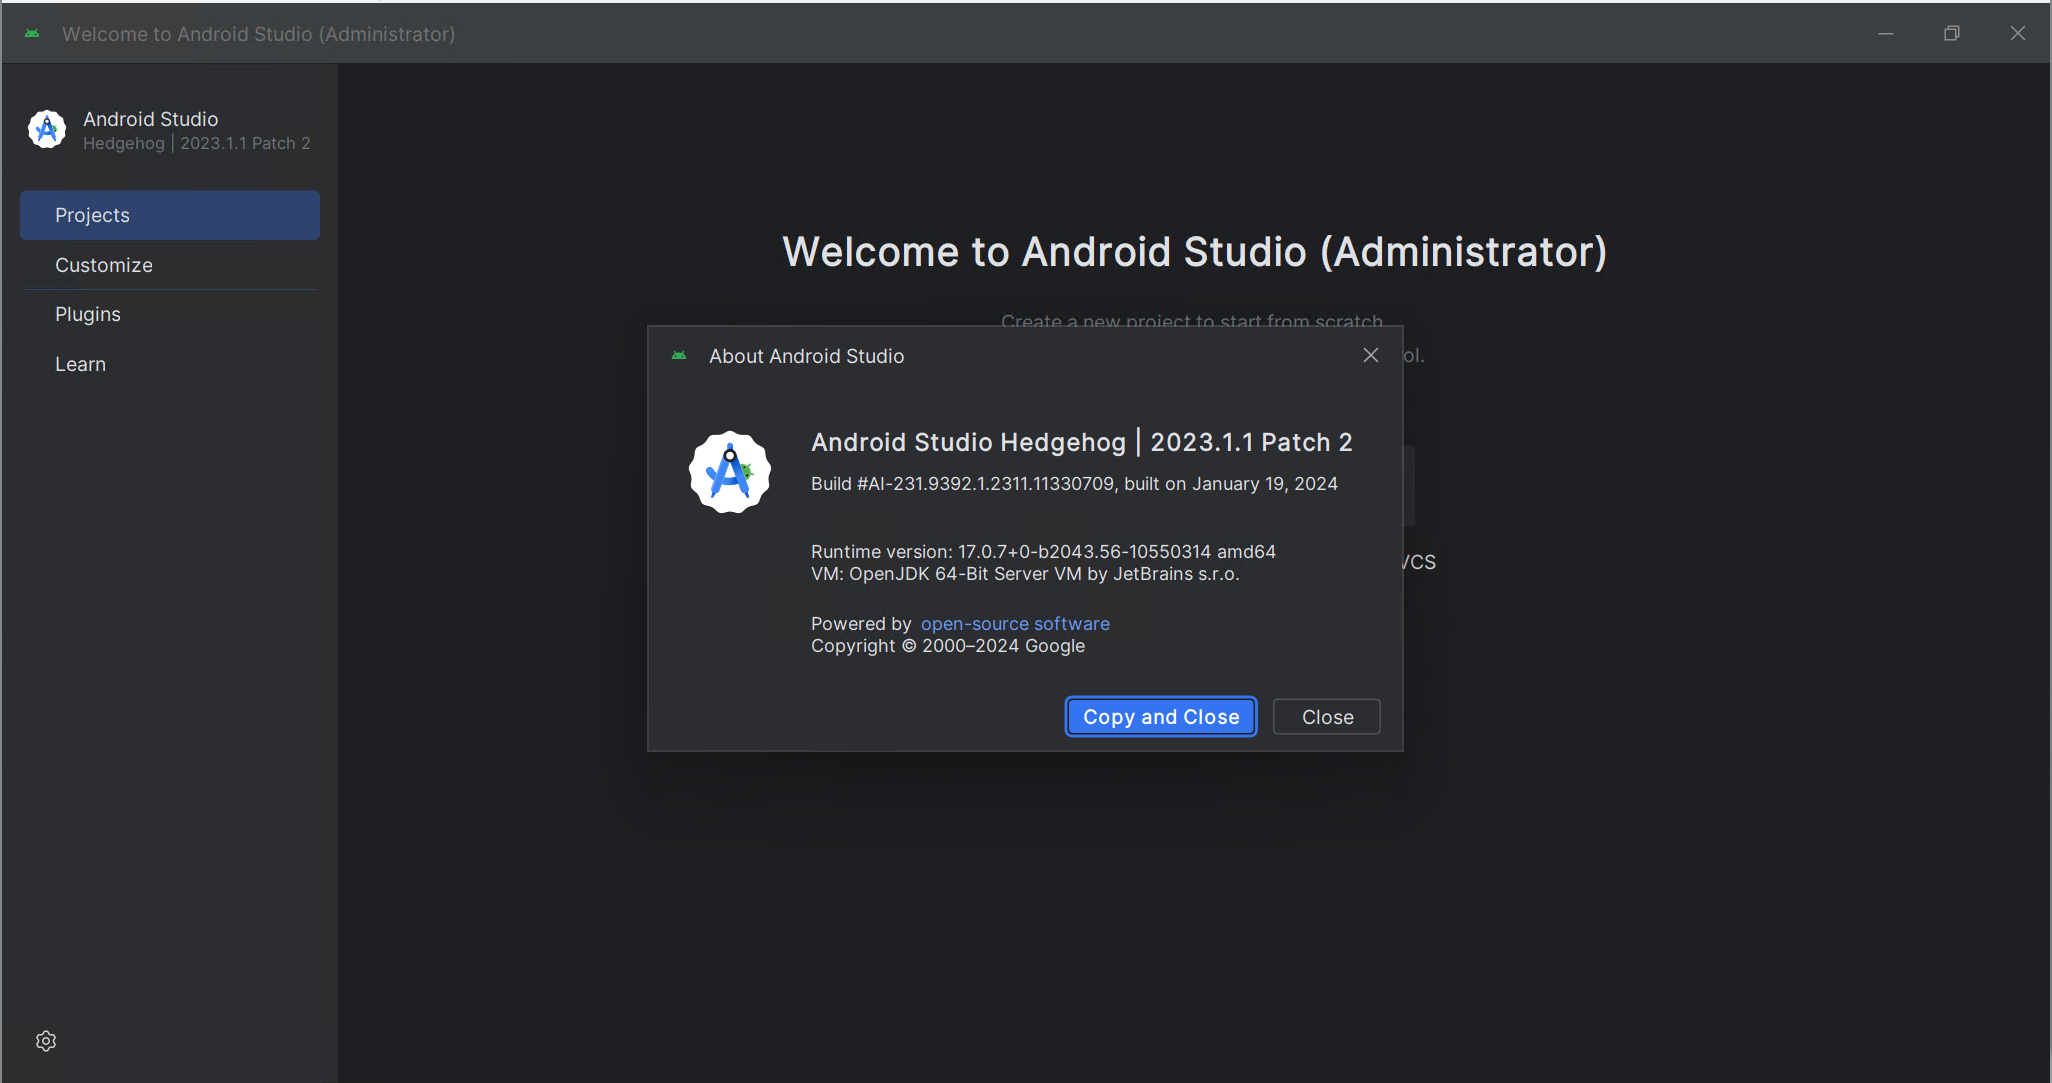Click the green Android icon in About dialog title
Screen dimensions: 2052x1083
point(679,356)
